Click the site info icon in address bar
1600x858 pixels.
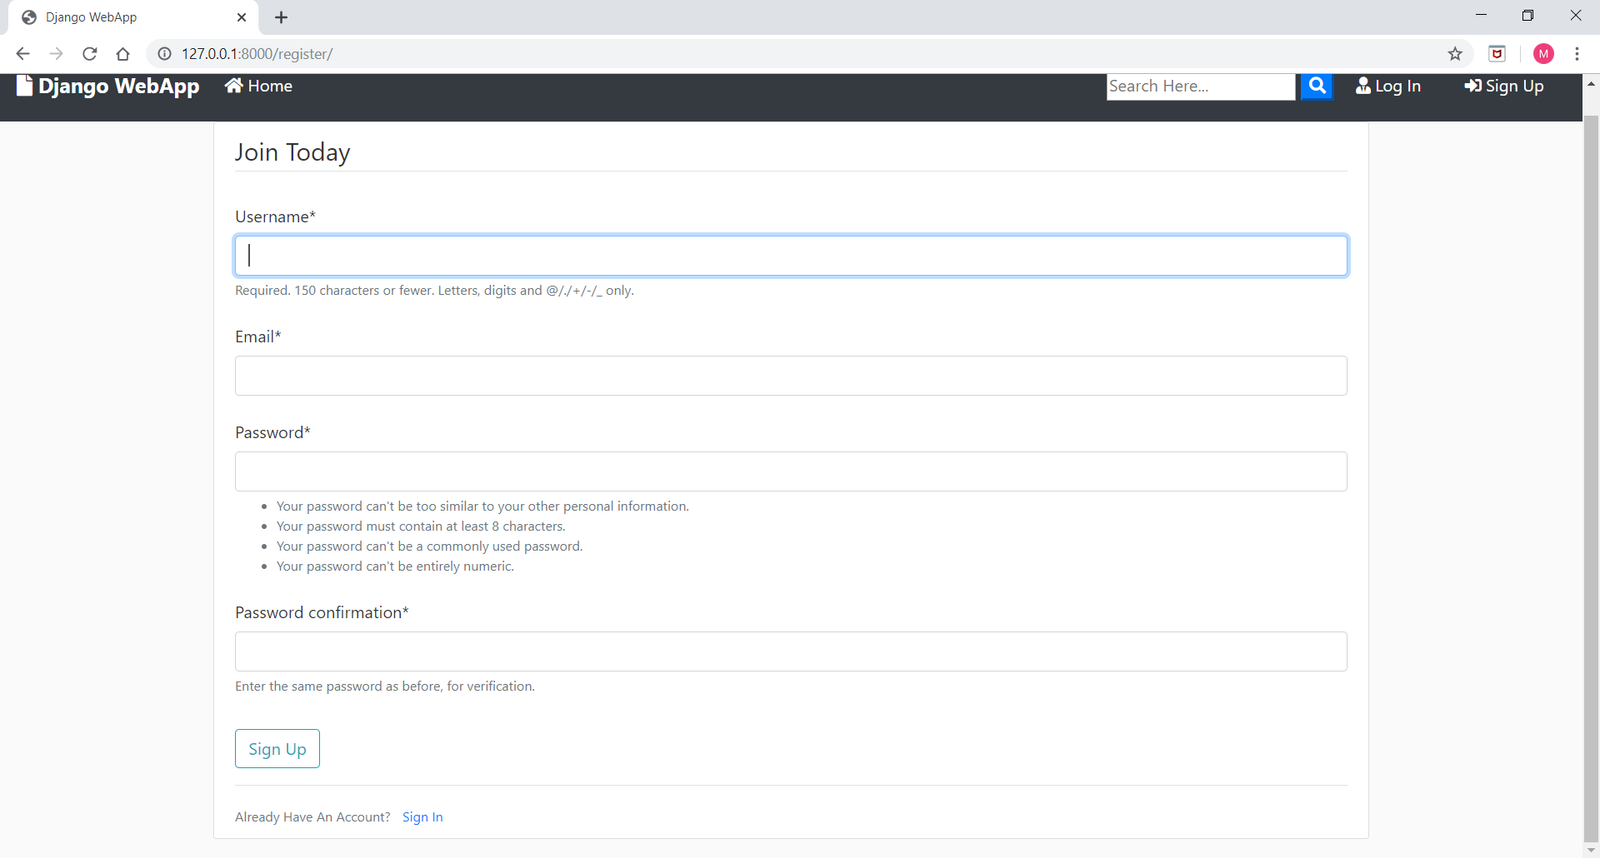pos(165,54)
